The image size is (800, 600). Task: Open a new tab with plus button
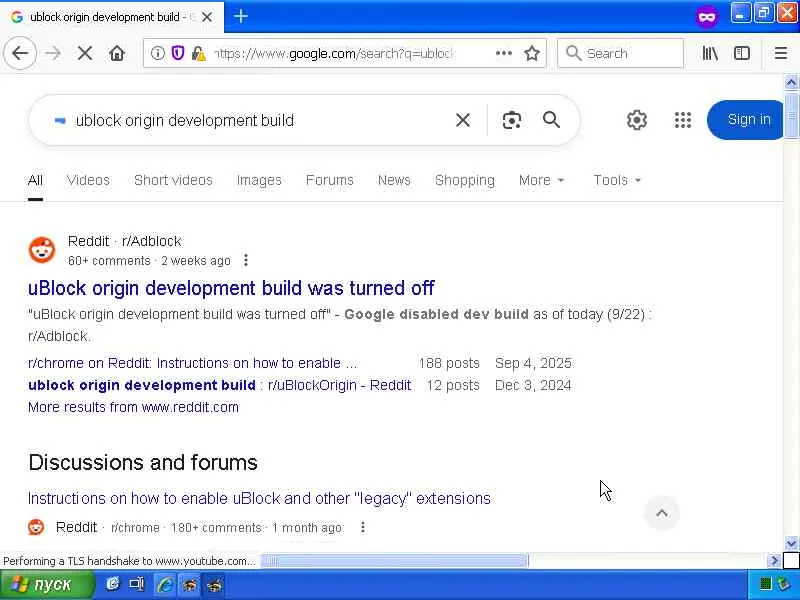pyautogui.click(x=241, y=16)
